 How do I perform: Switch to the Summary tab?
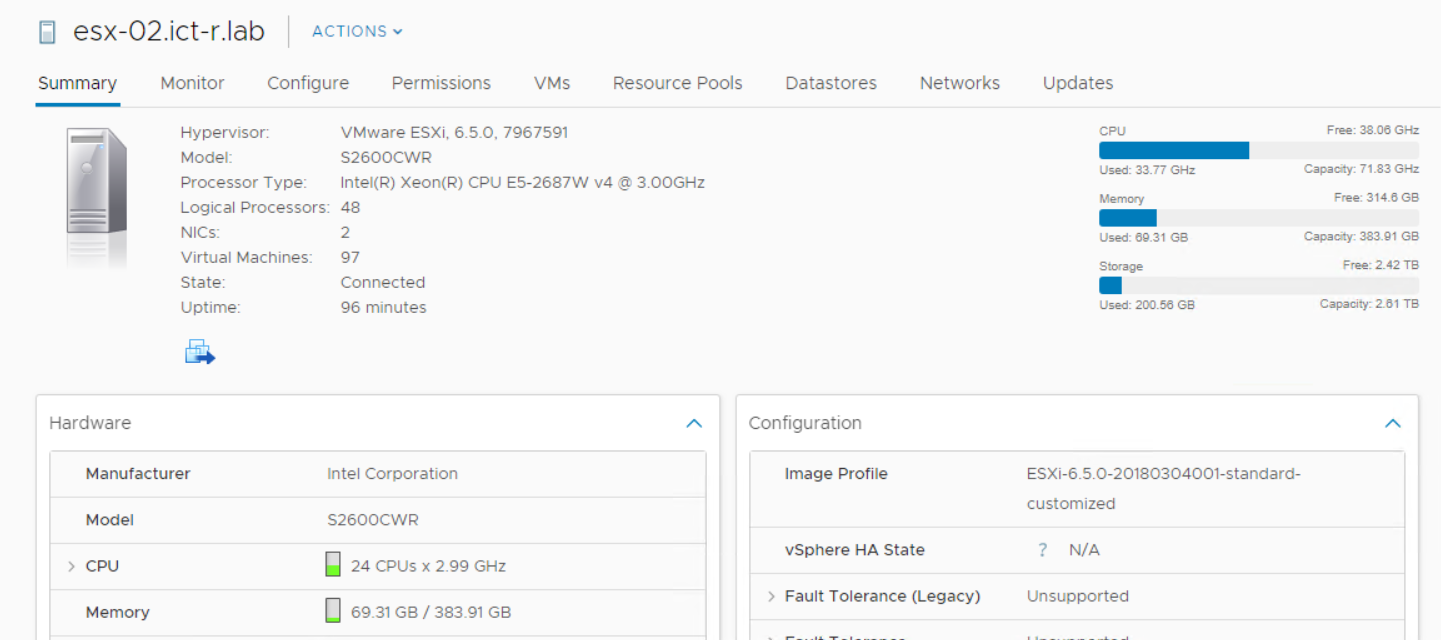(77, 83)
